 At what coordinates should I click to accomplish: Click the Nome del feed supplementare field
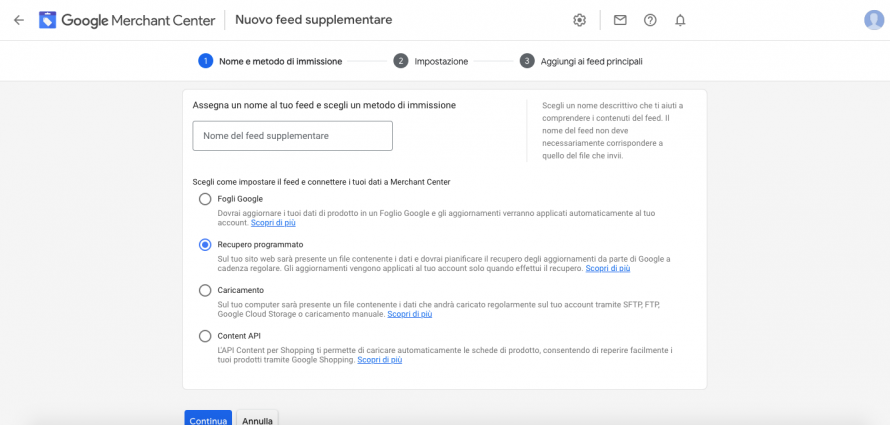292,136
